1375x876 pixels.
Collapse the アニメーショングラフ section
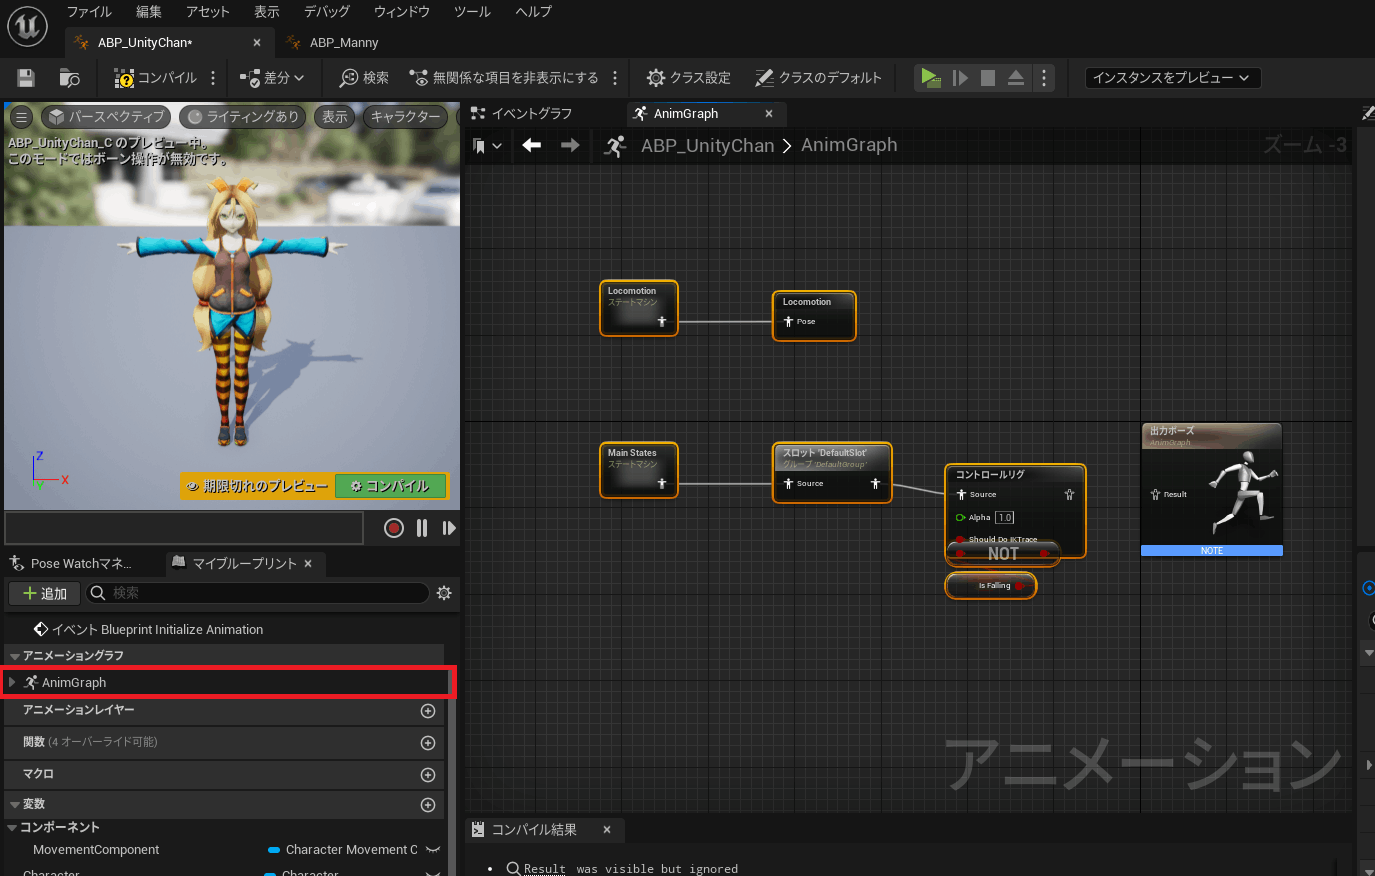coord(15,656)
